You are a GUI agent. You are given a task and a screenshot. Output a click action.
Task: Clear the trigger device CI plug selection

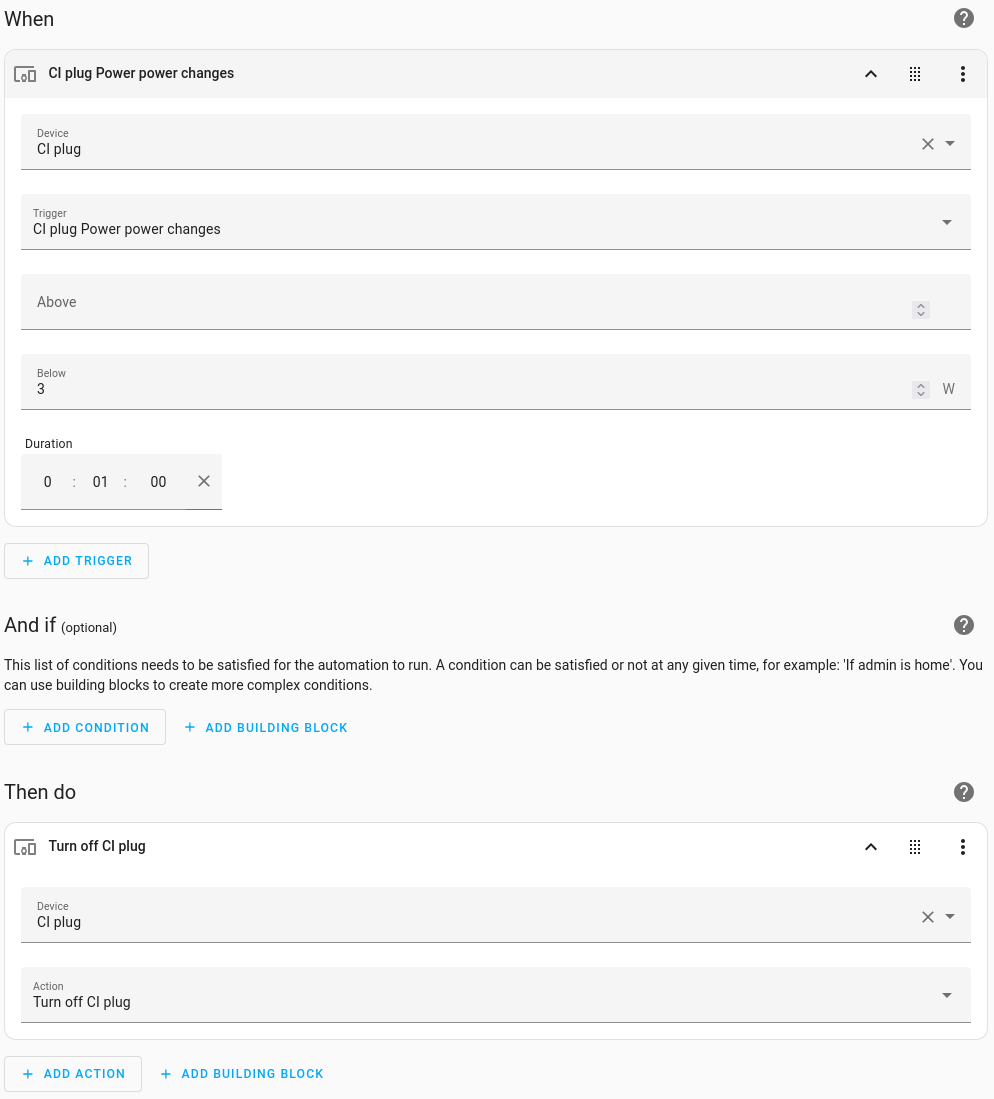click(x=927, y=144)
